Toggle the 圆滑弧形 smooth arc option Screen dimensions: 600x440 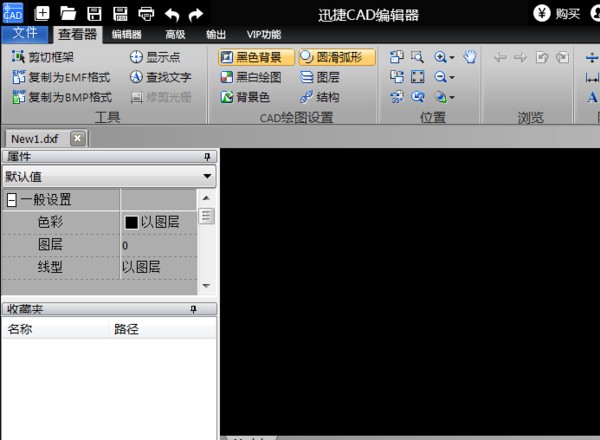pyautogui.click(x=336, y=57)
